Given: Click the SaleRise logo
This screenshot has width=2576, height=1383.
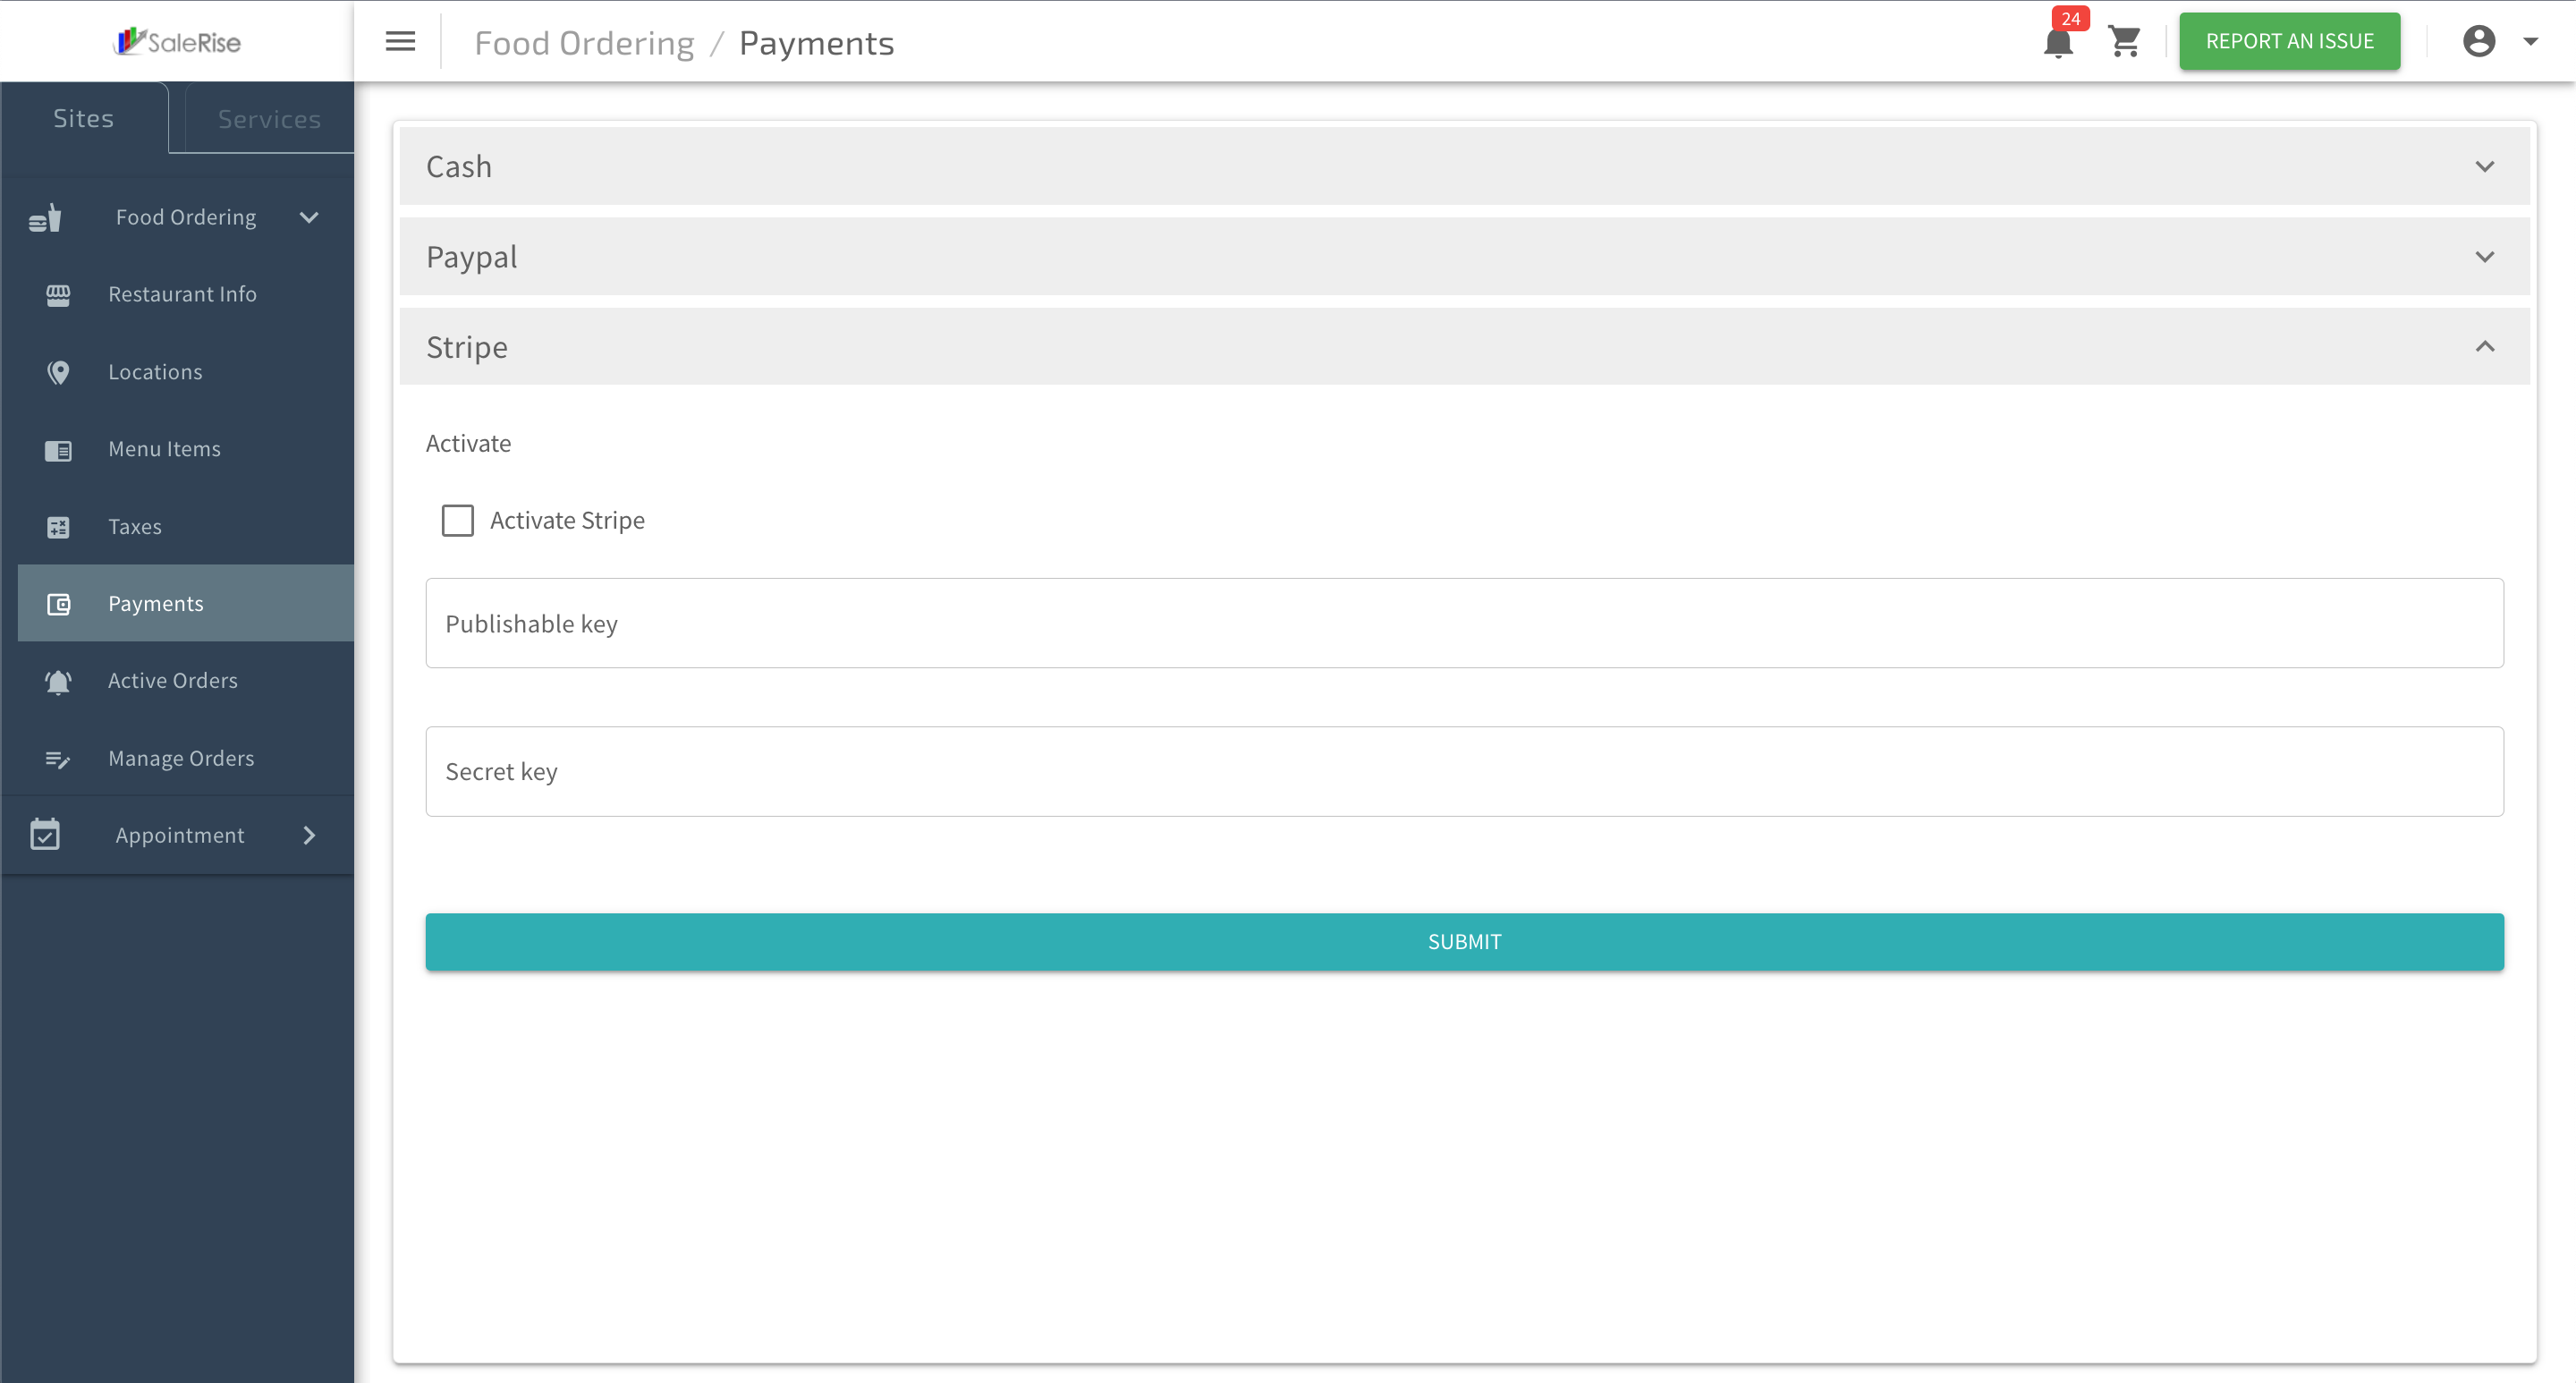Looking at the screenshot, I should [177, 41].
